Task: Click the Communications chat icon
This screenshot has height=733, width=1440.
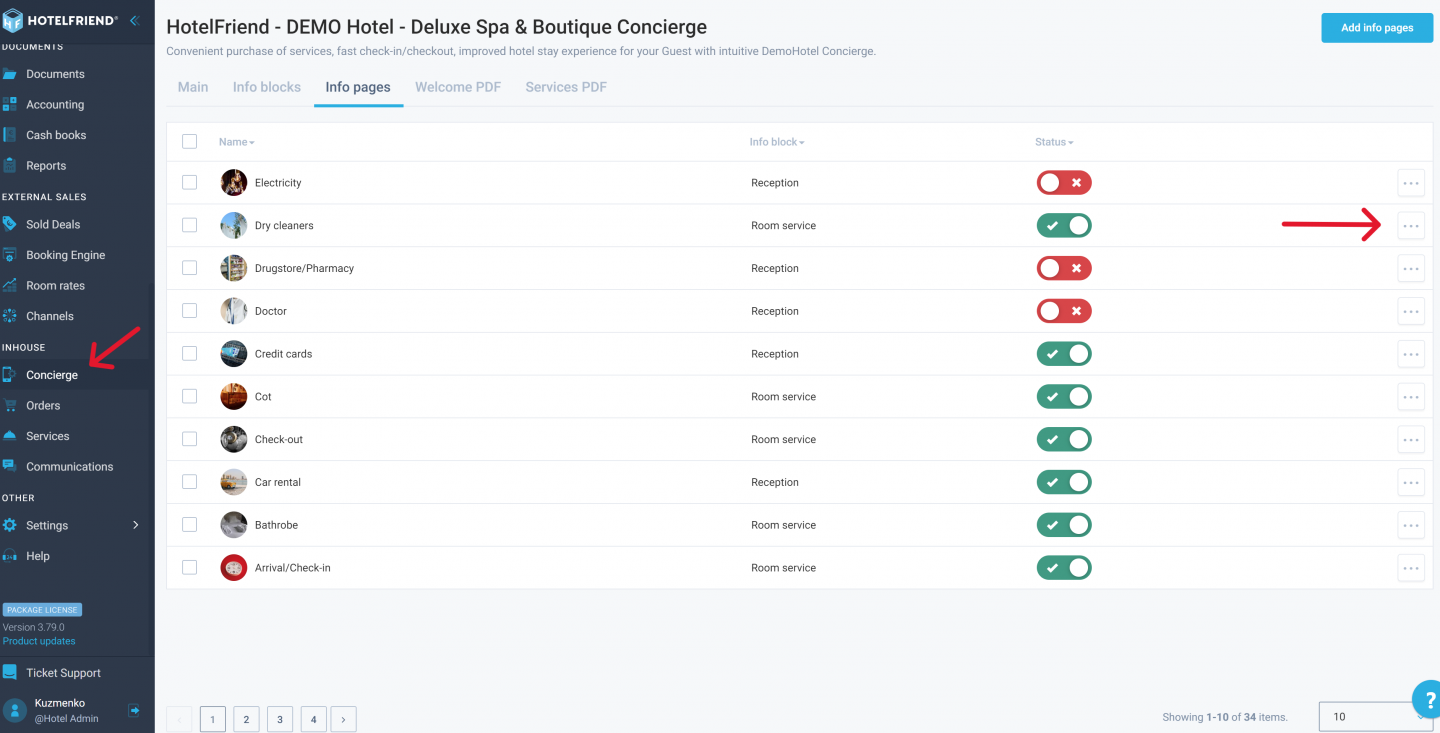Action: click(10, 466)
